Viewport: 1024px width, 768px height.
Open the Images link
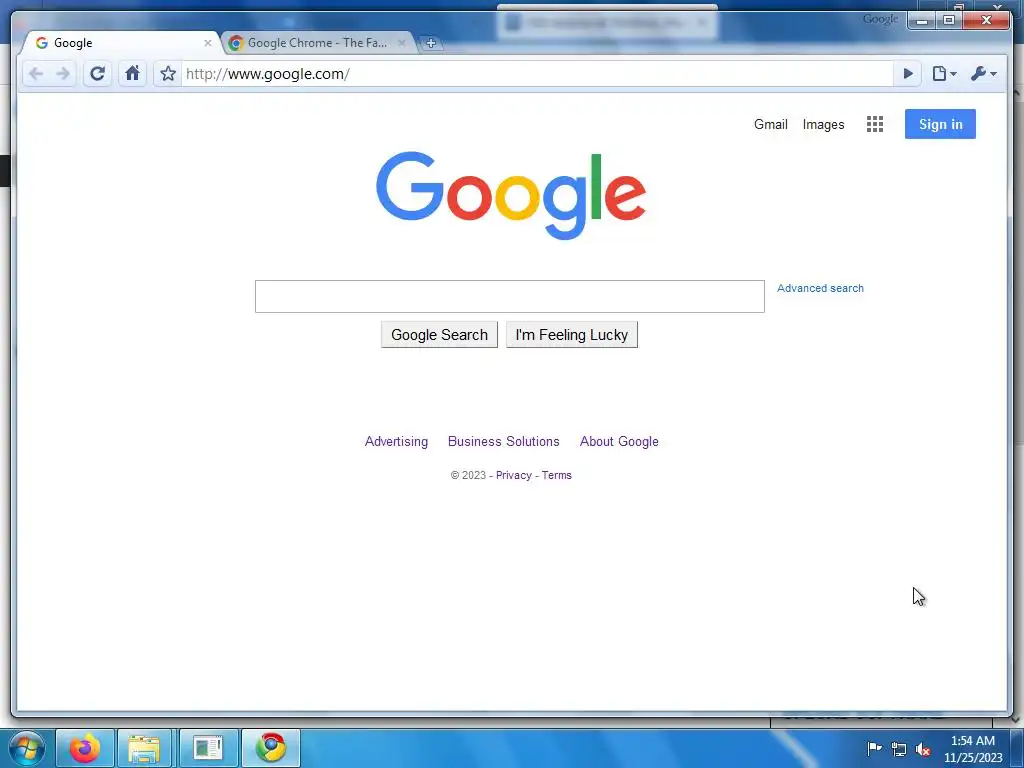pos(823,124)
